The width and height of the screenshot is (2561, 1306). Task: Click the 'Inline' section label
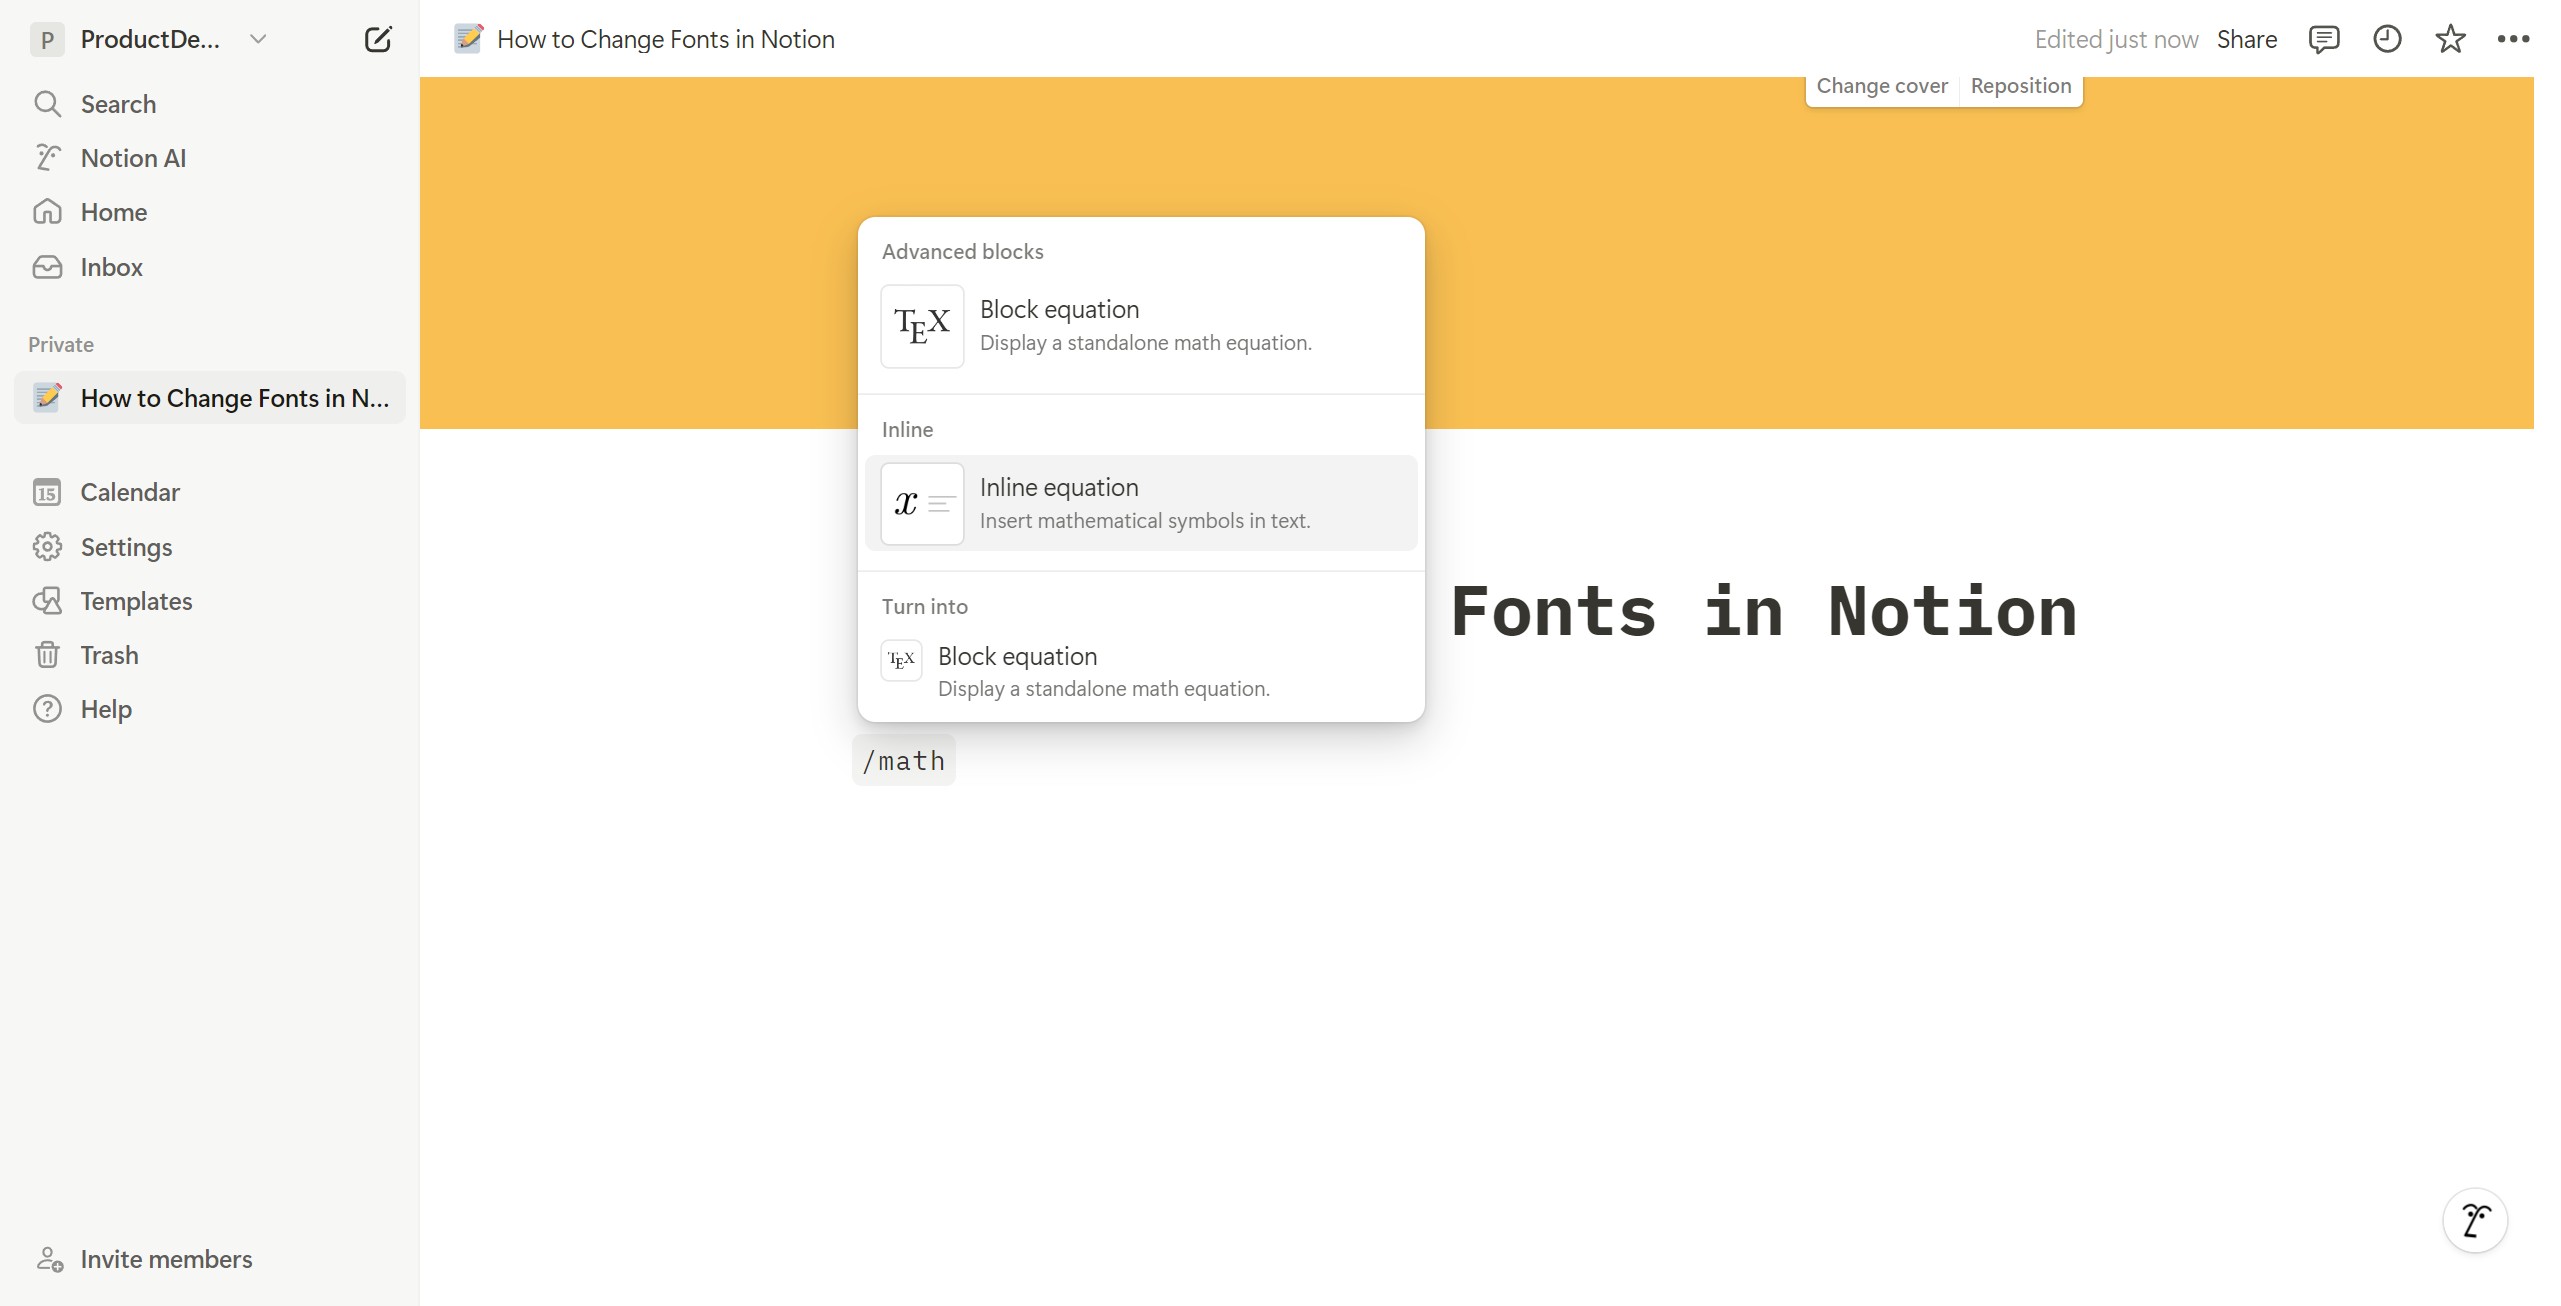(907, 430)
